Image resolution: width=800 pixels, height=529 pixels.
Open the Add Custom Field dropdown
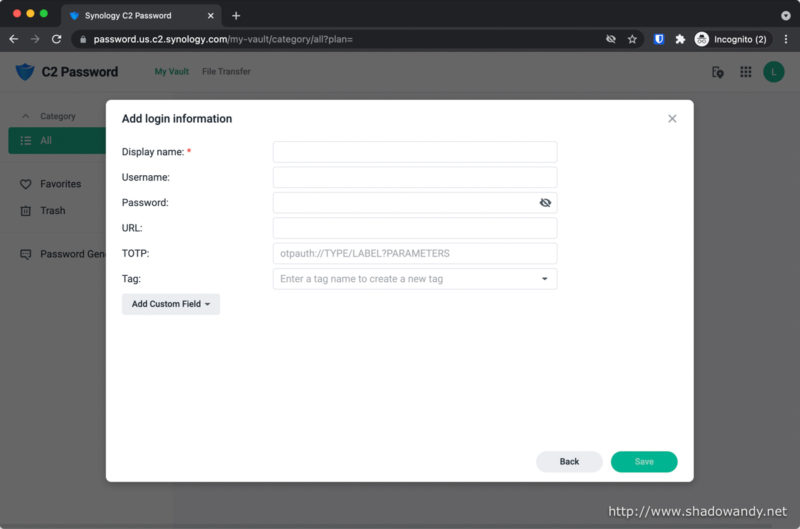[x=171, y=304]
